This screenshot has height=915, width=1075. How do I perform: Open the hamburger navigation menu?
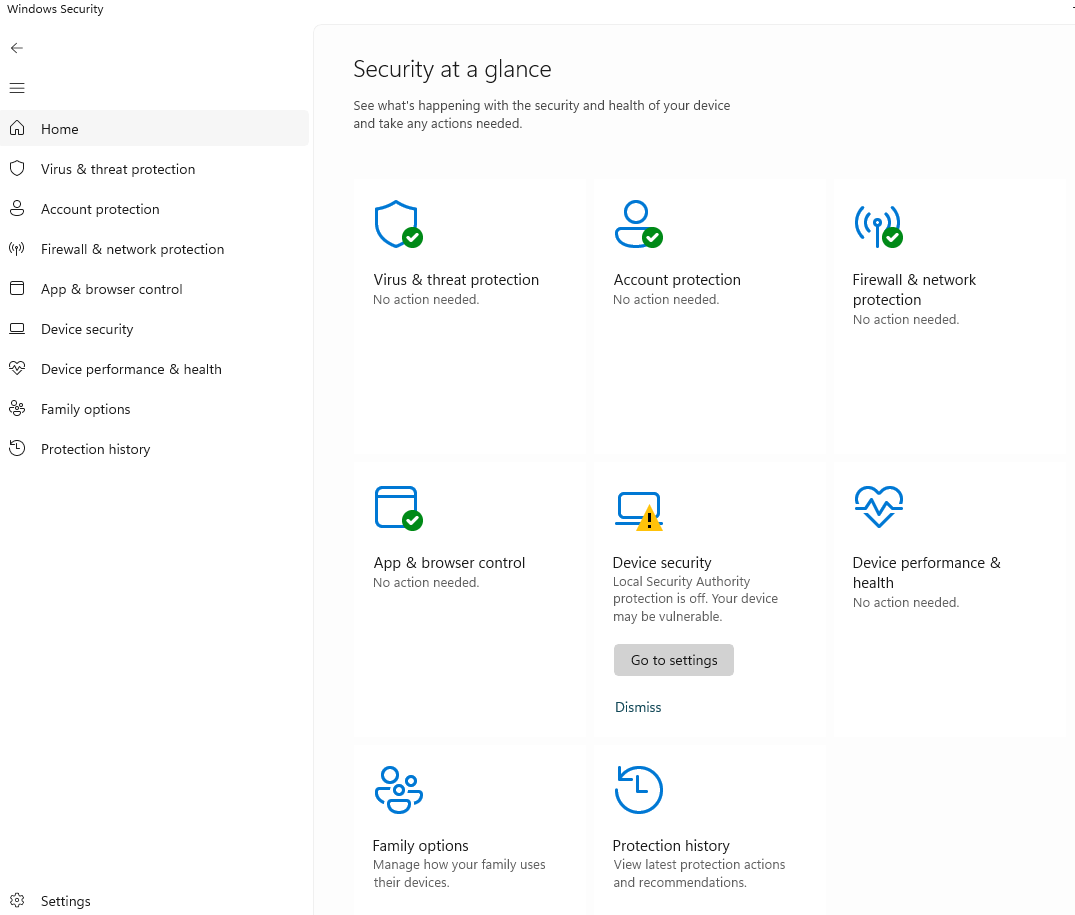pos(17,88)
